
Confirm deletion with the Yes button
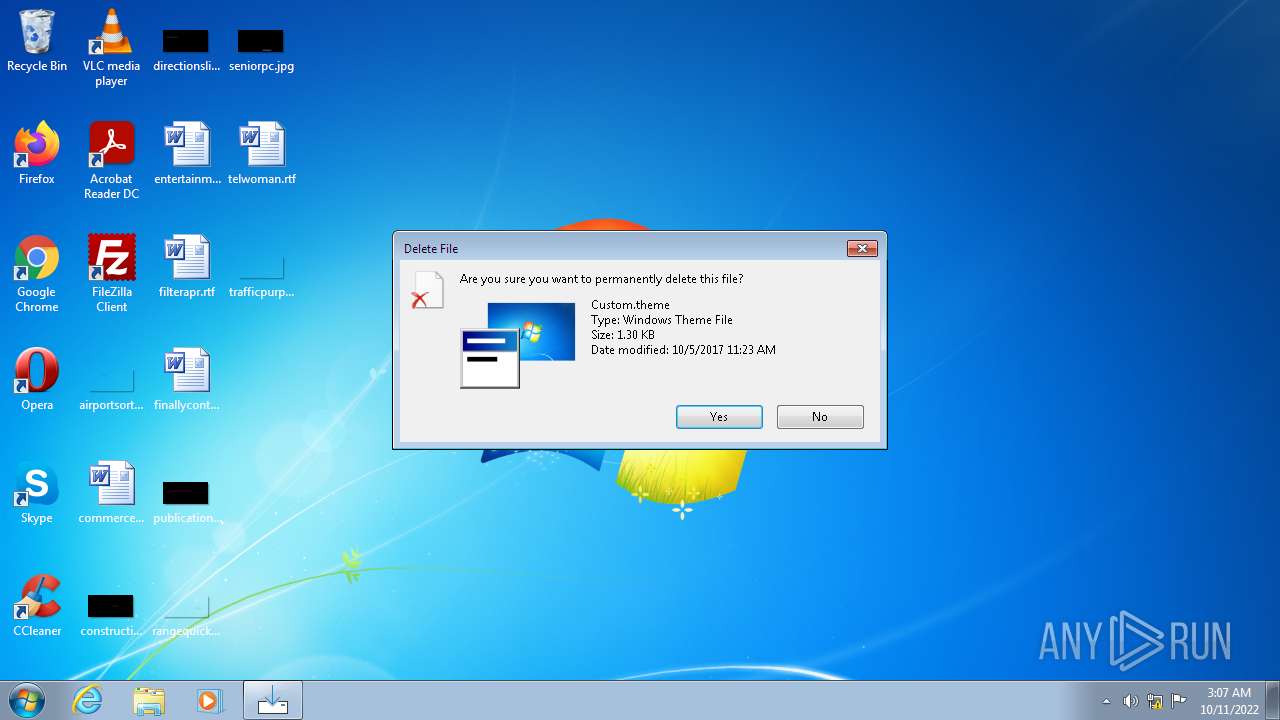(x=719, y=417)
